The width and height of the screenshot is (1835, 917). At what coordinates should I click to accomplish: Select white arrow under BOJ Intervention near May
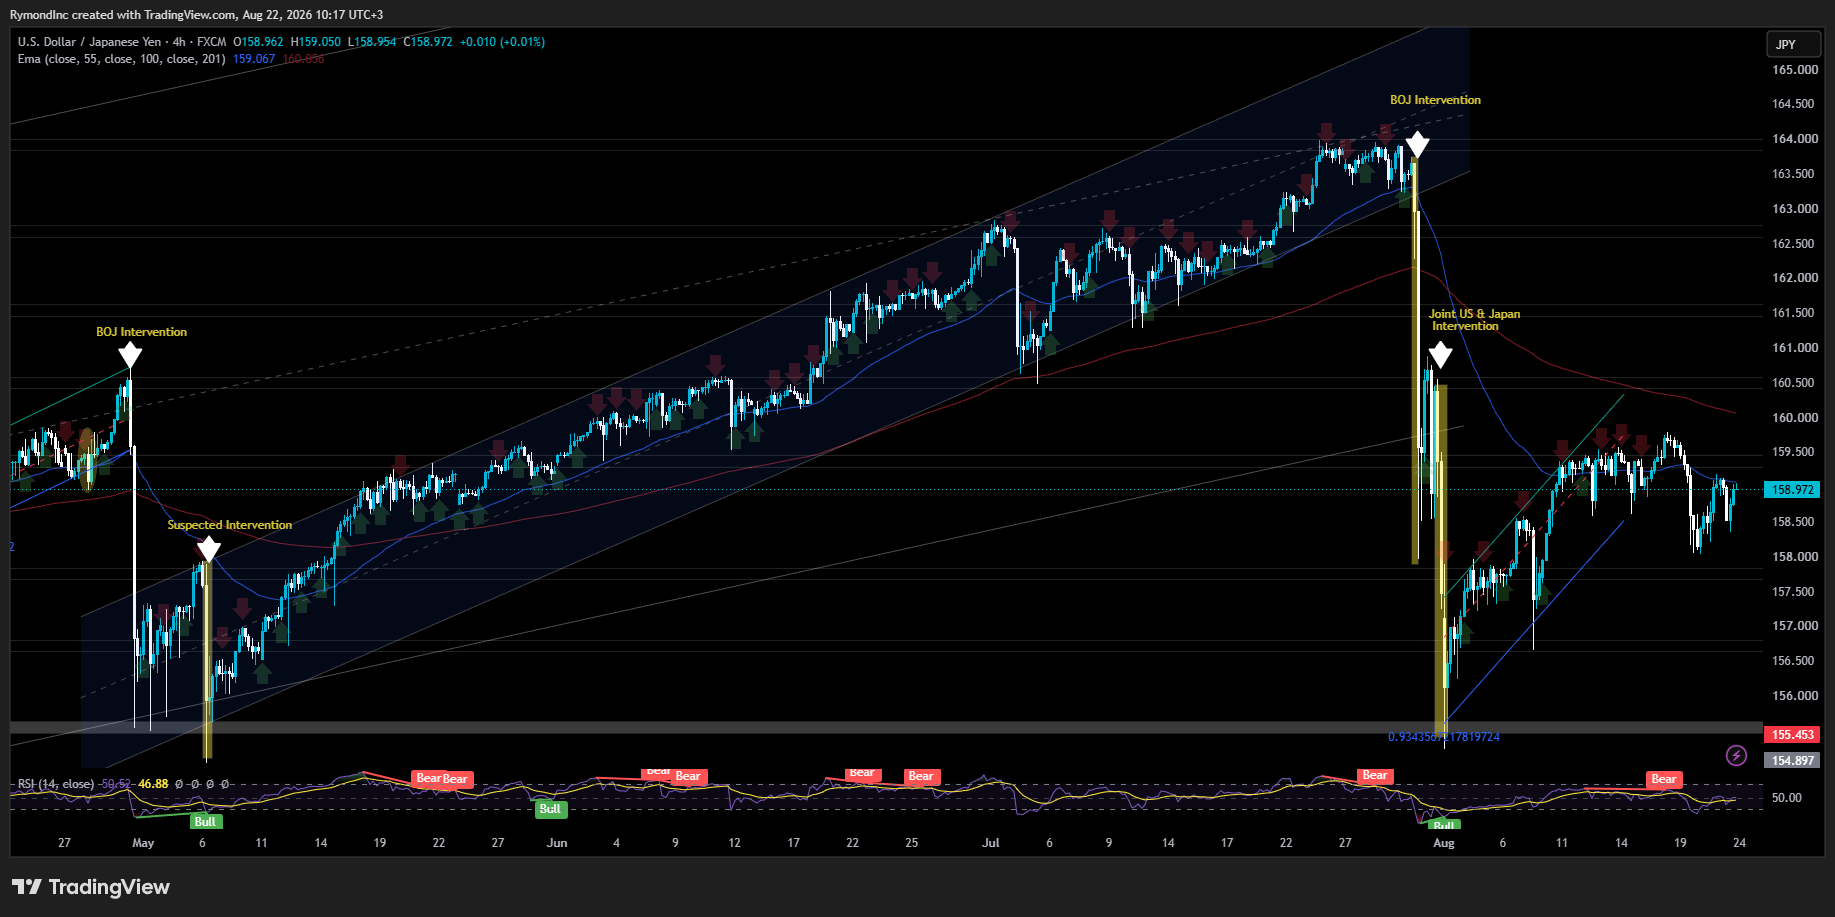tap(130, 355)
